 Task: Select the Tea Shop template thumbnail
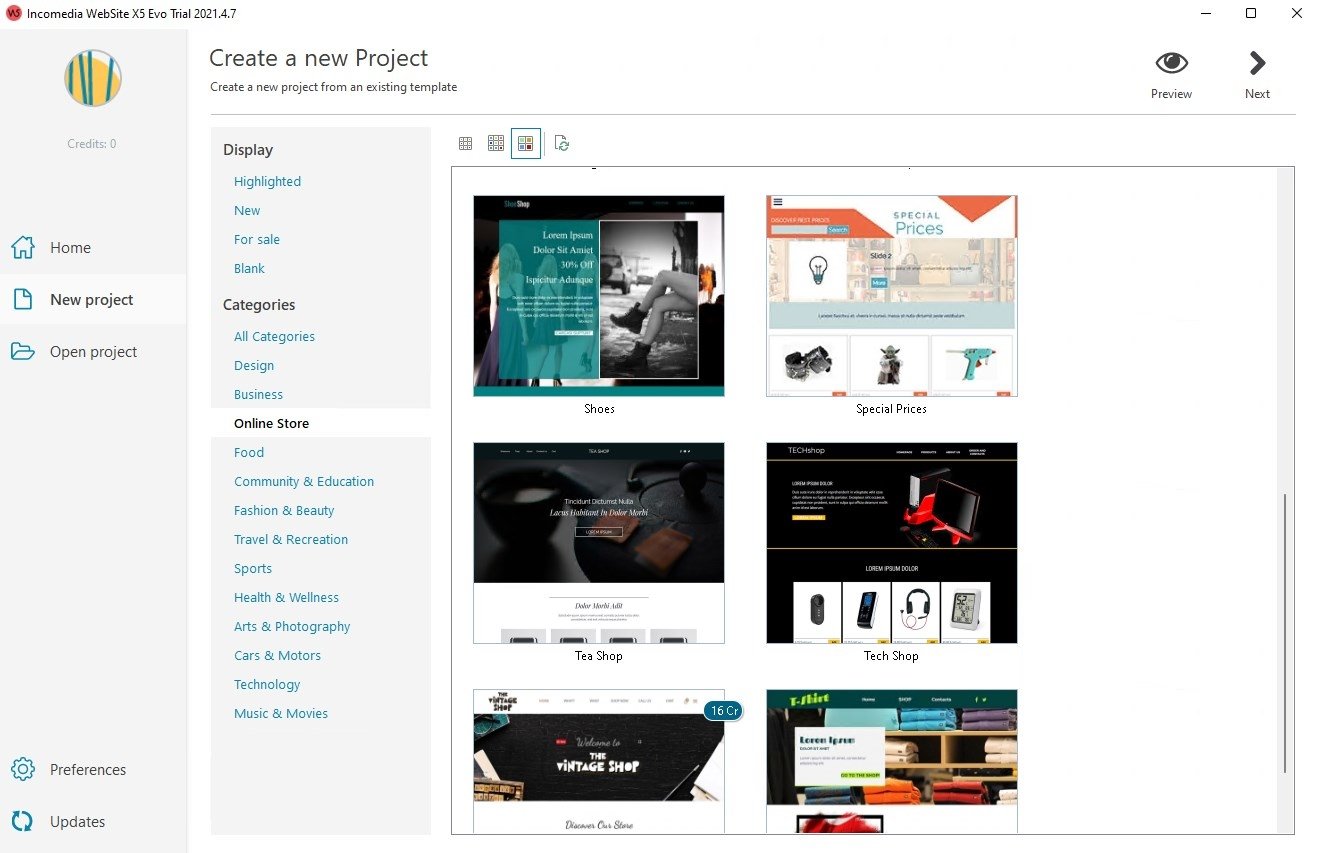(599, 543)
